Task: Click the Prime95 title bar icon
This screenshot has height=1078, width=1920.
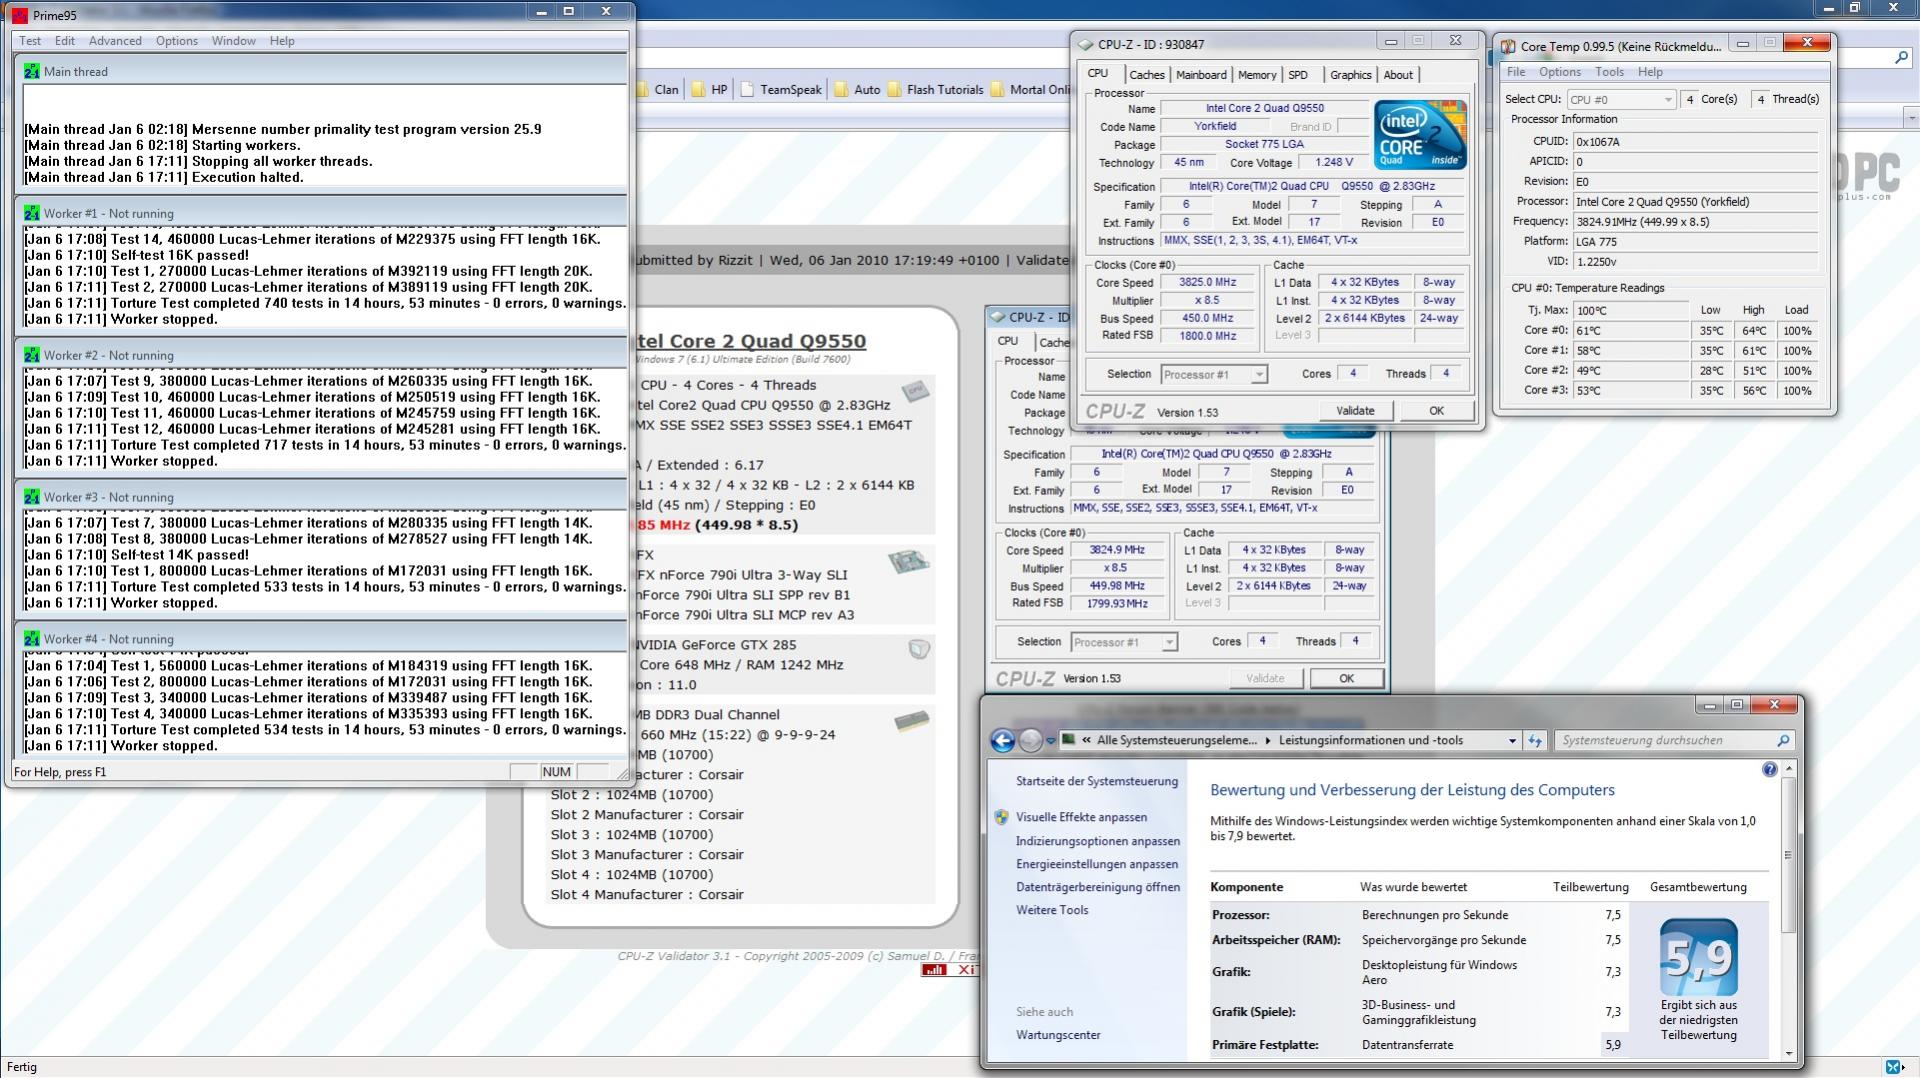Action: 19,14
